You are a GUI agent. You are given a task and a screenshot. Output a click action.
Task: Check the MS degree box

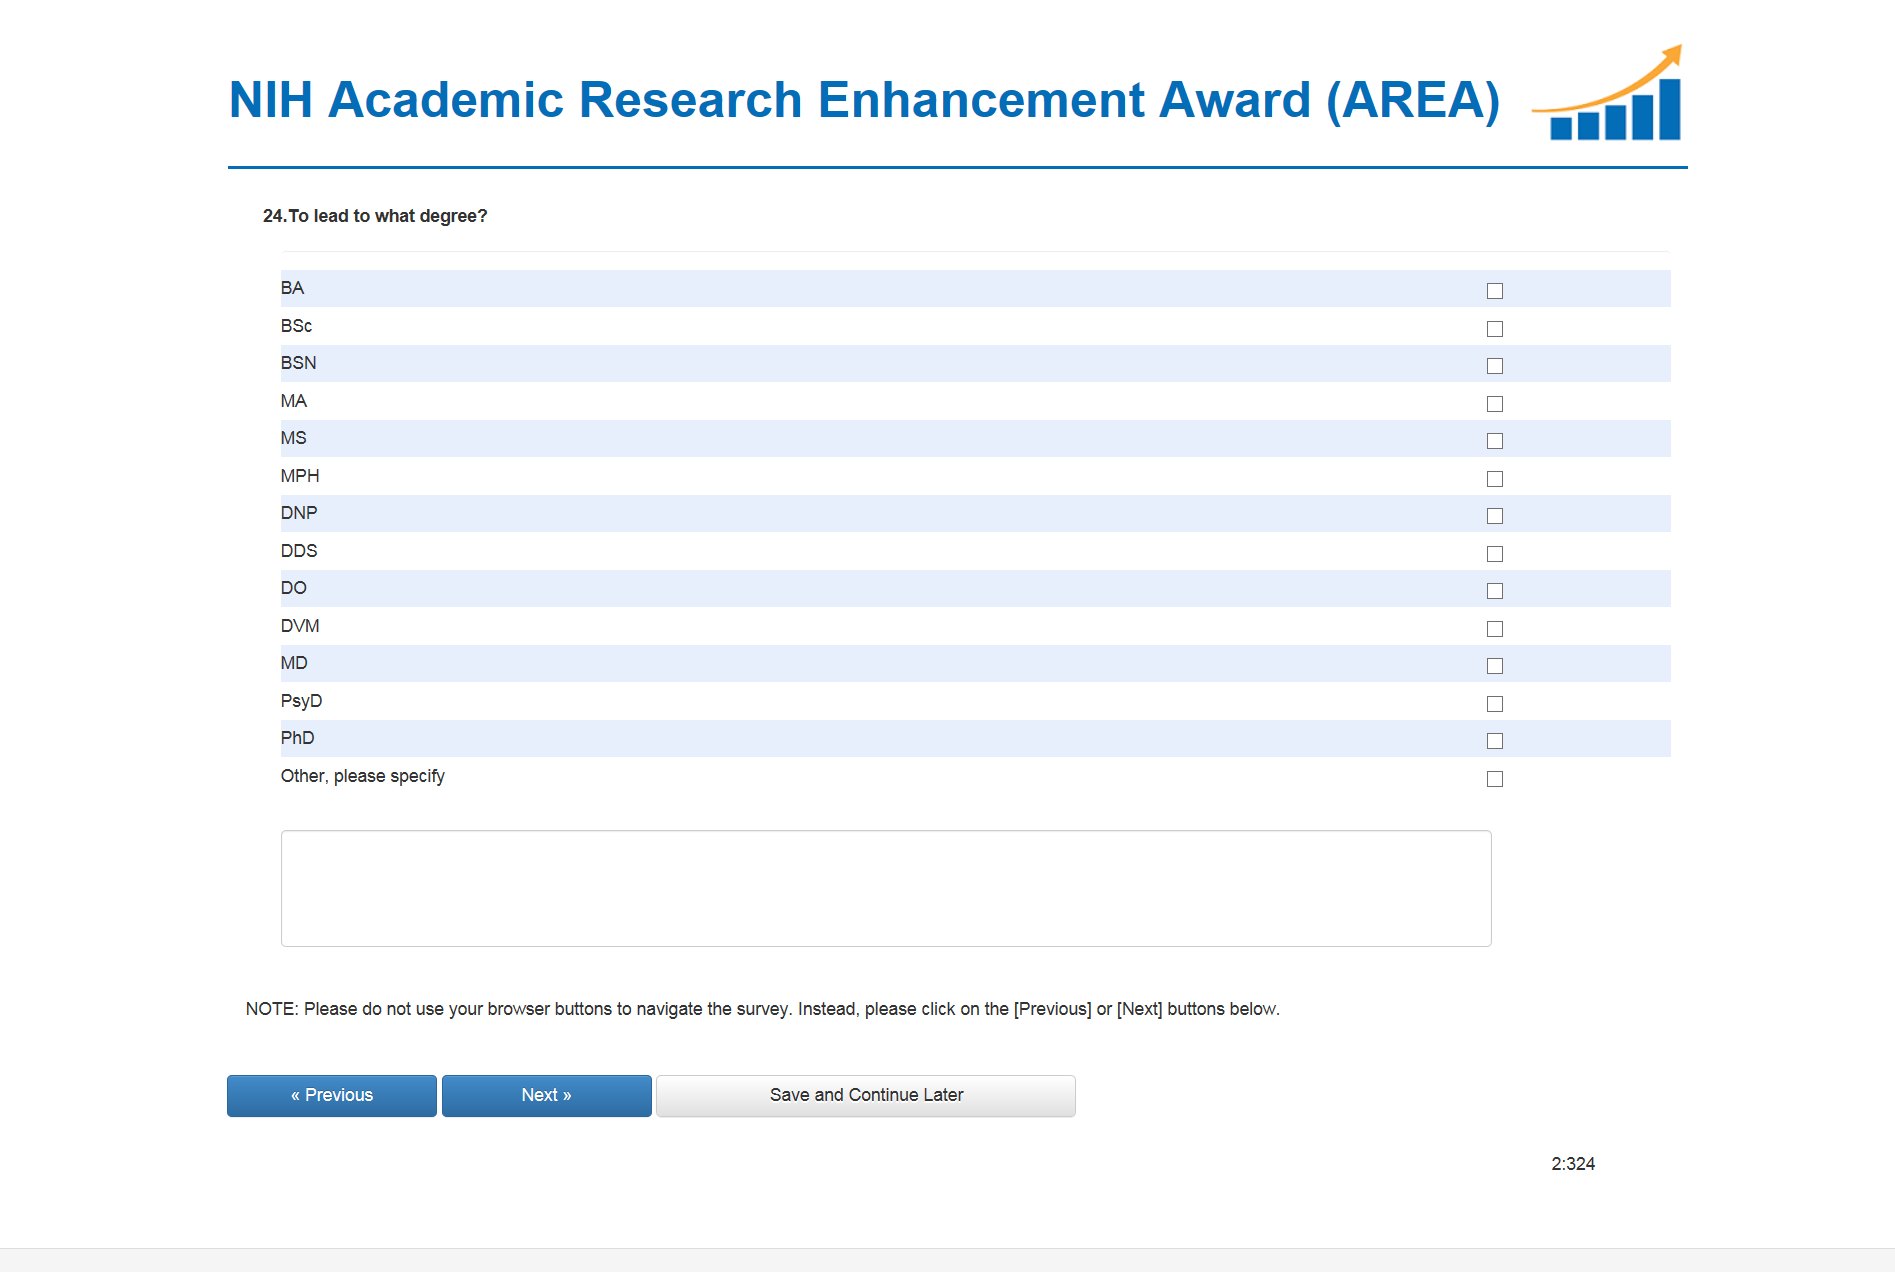[1495, 441]
